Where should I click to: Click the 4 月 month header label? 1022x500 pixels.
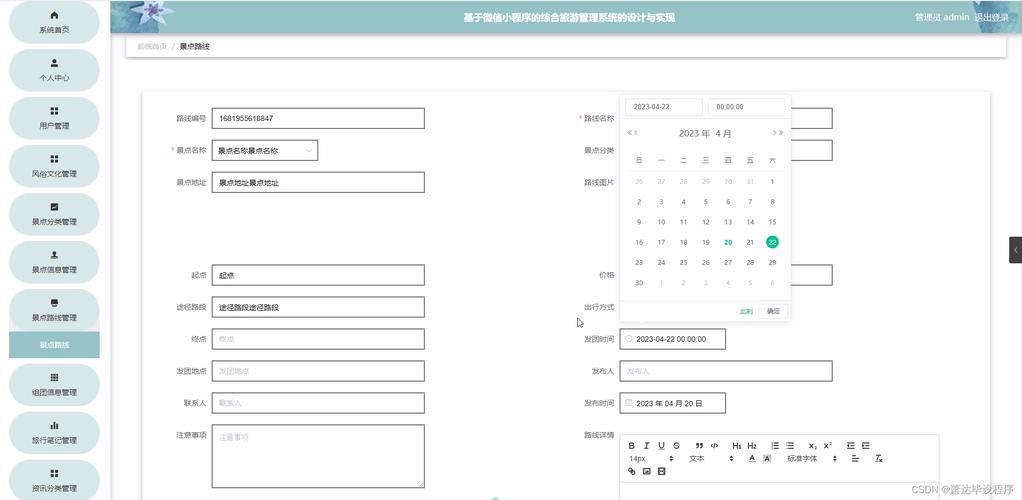click(x=723, y=133)
